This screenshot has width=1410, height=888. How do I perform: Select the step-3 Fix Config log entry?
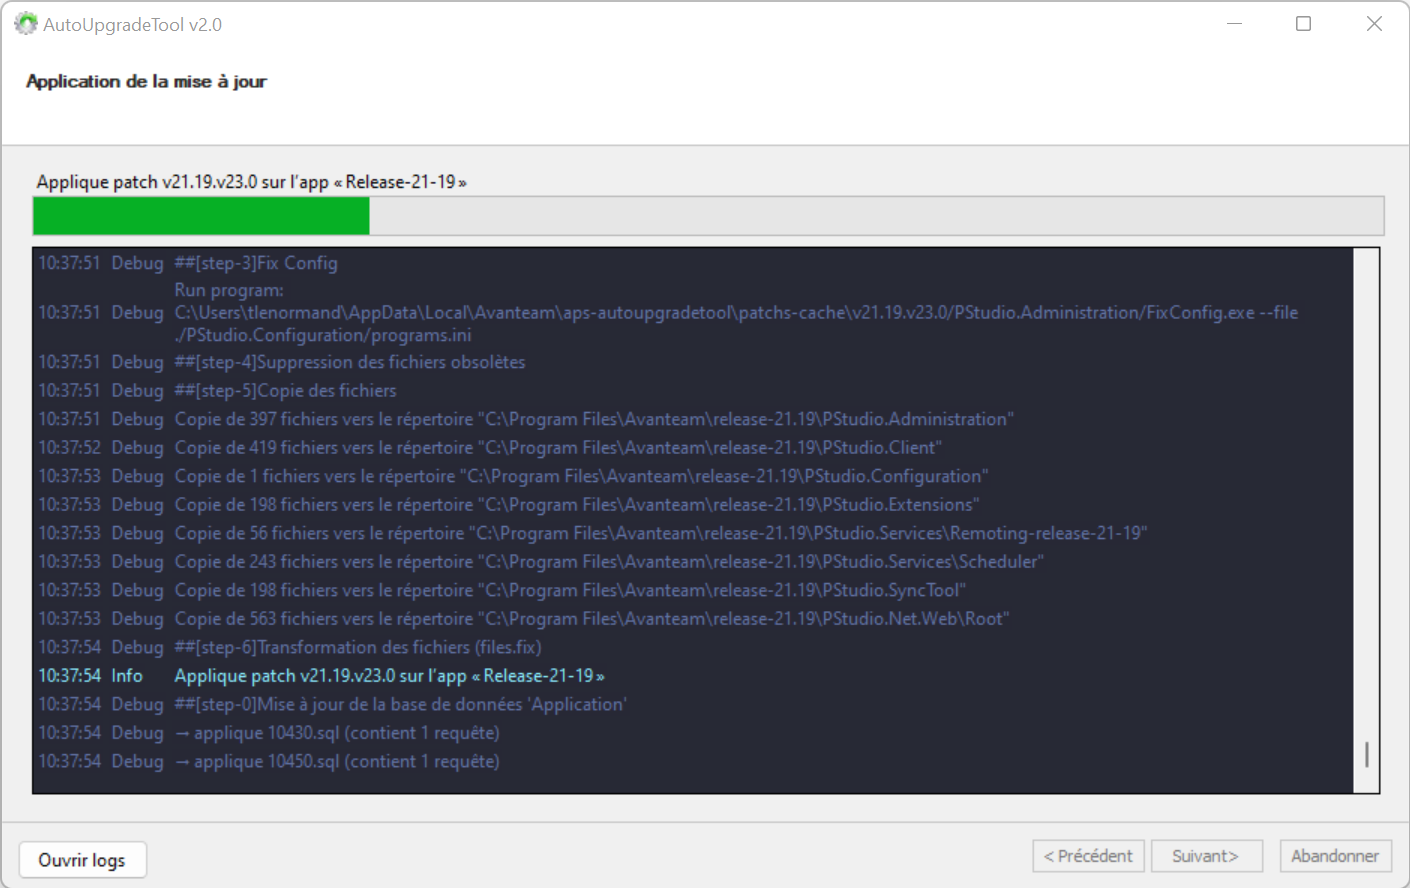click(x=256, y=263)
